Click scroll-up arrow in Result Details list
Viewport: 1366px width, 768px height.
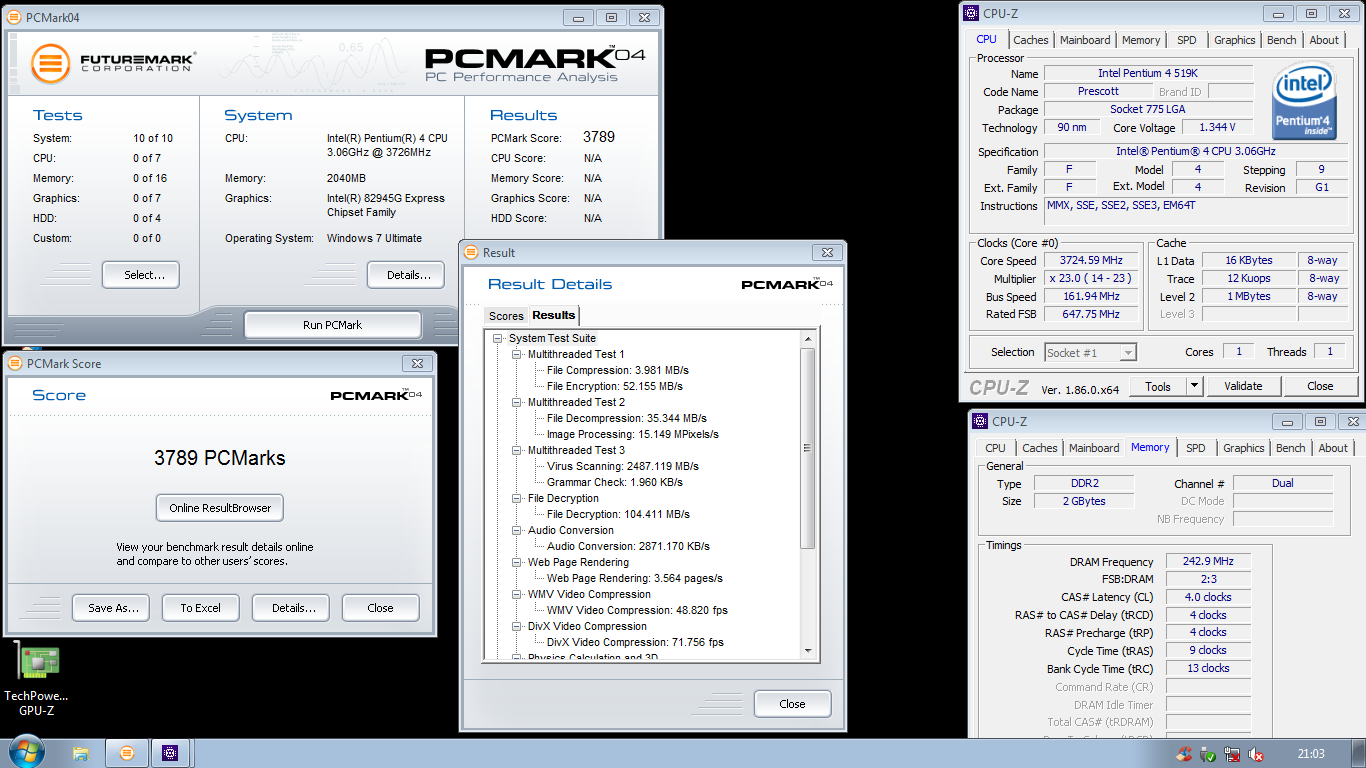tap(808, 339)
